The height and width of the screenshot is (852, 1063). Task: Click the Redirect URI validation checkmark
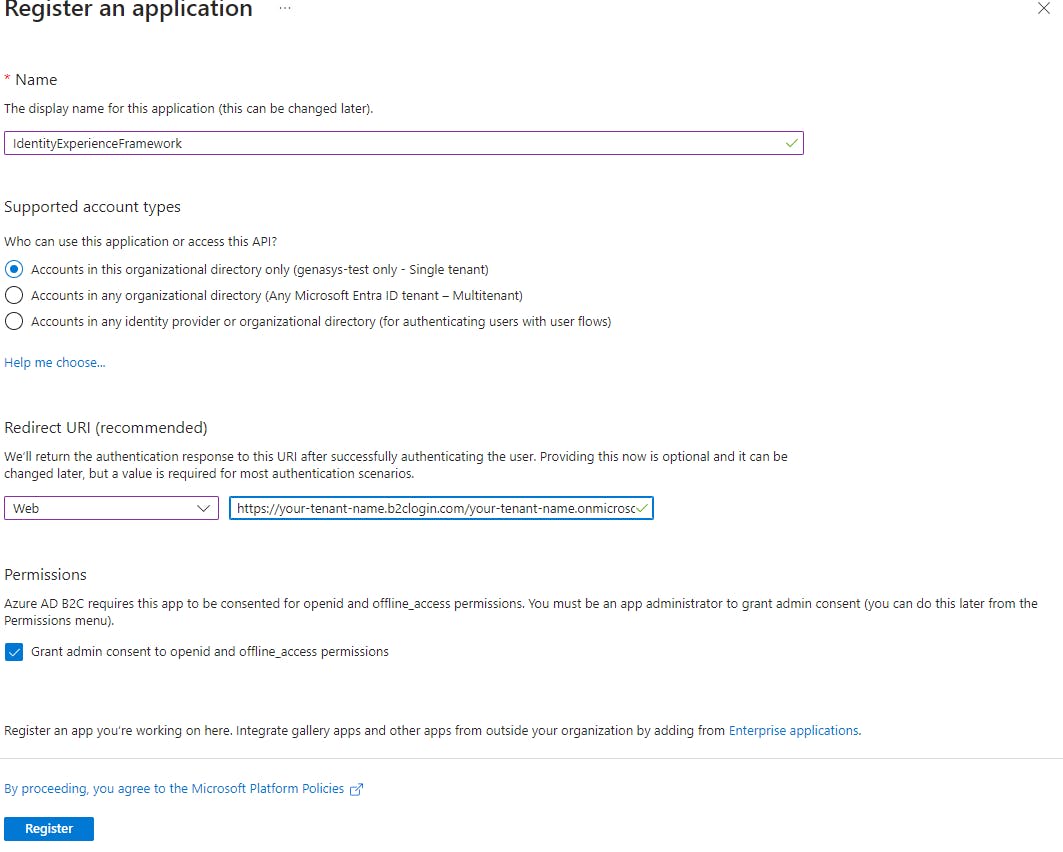(642, 508)
